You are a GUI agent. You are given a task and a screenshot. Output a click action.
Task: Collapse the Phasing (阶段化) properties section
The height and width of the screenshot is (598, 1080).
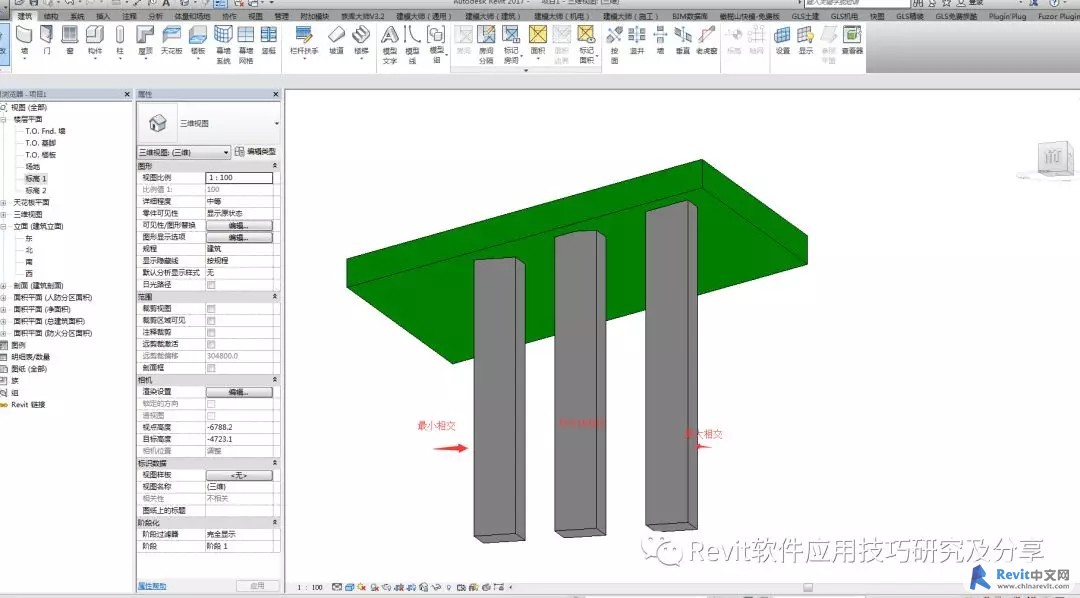(x=275, y=523)
